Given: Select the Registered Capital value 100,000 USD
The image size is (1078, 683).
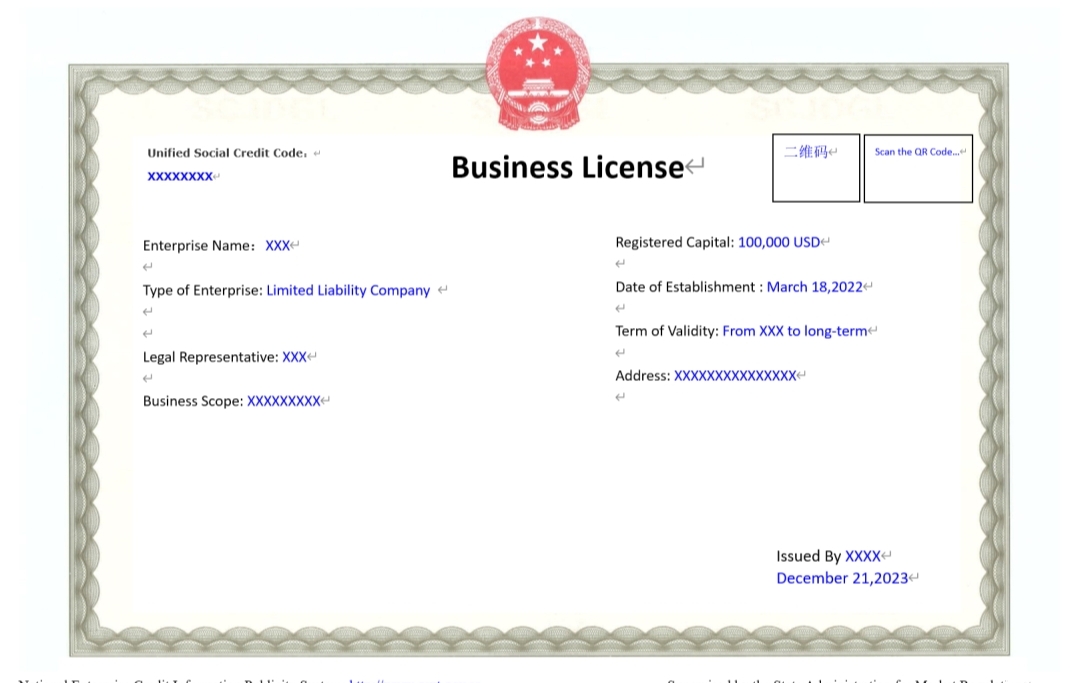Looking at the screenshot, I should (780, 241).
